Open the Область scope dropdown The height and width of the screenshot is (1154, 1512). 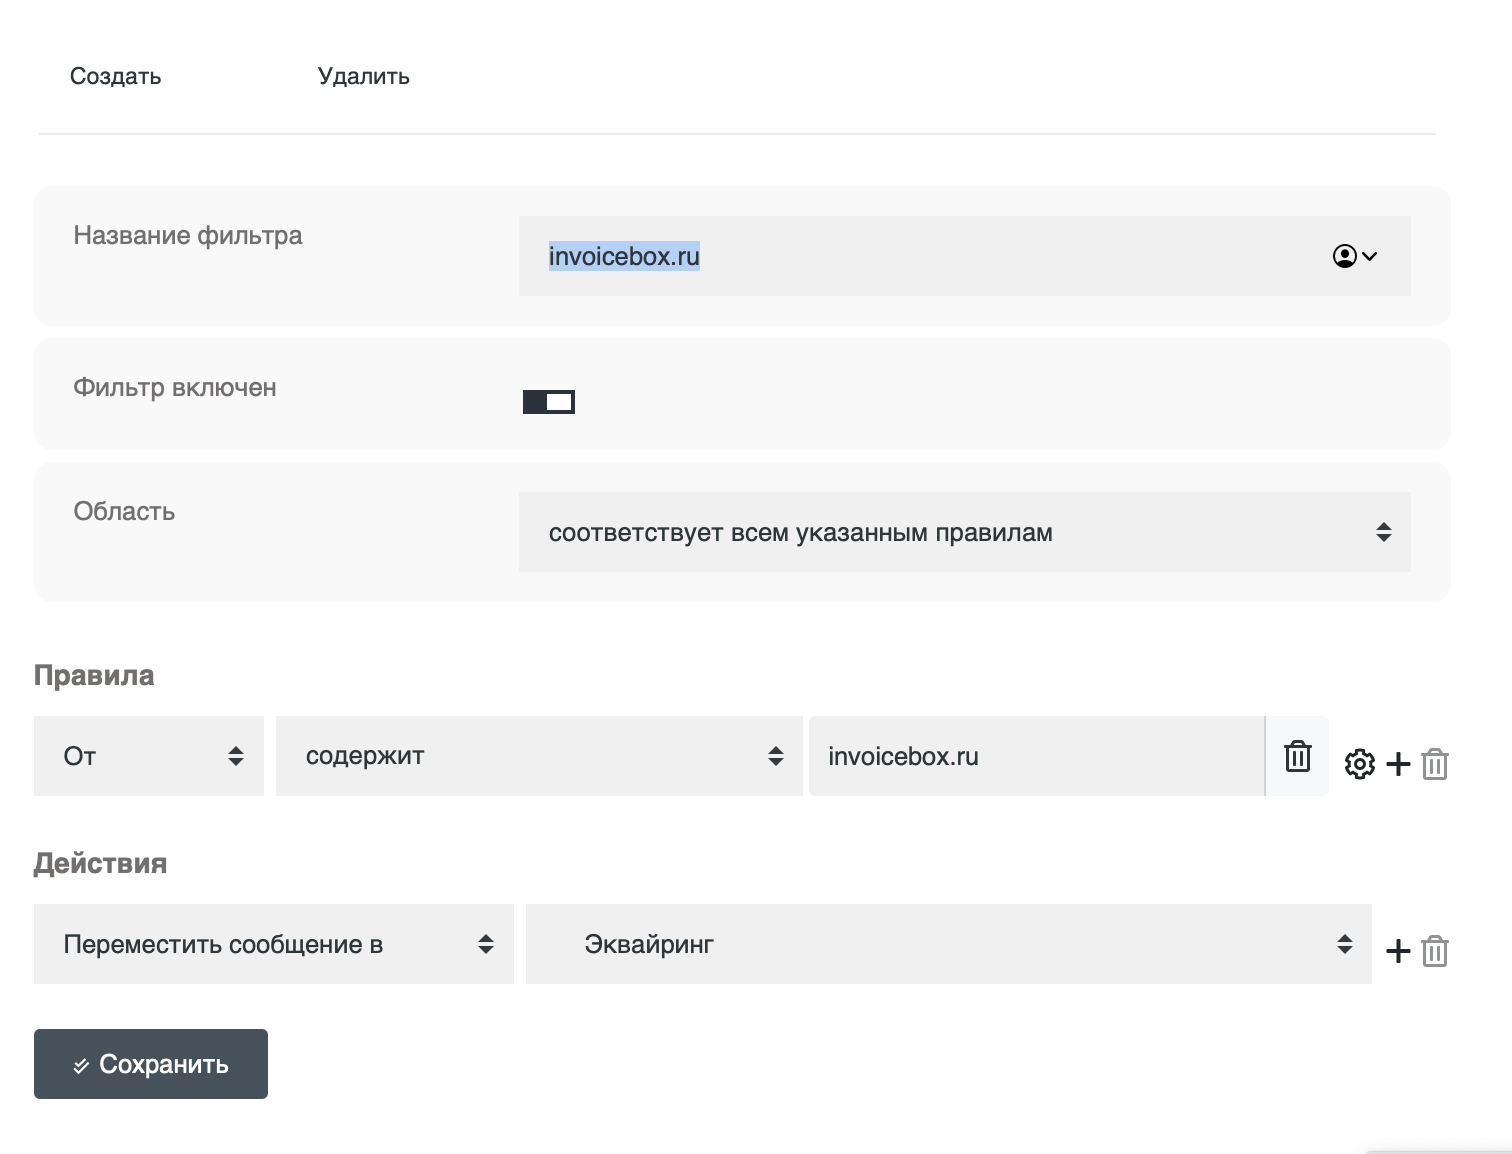964,532
